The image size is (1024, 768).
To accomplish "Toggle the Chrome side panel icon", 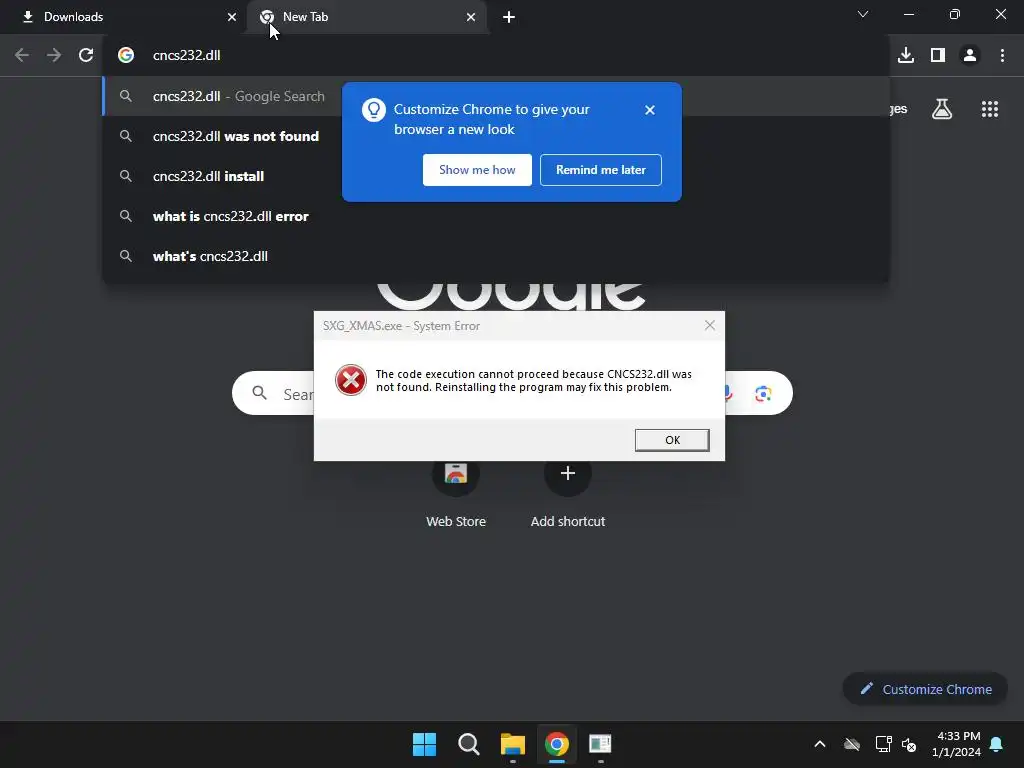I will coord(938,55).
